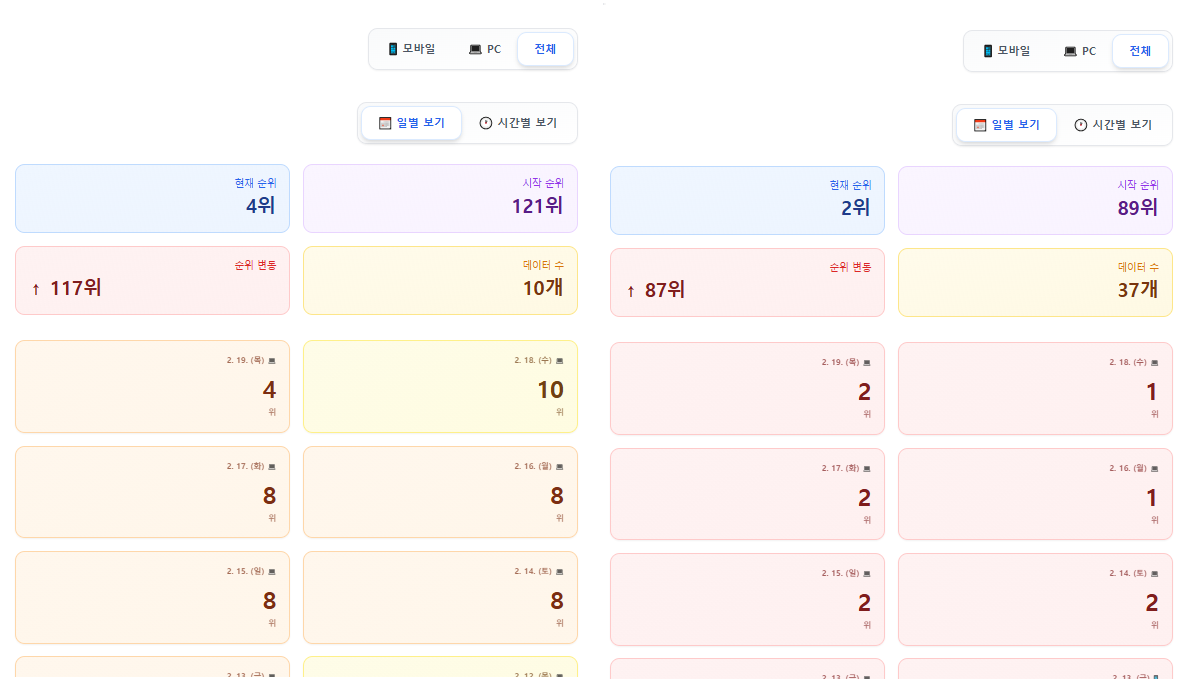Select 모바일 phone icon in left panel
This screenshot has height=686, width=1188.
click(393, 49)
